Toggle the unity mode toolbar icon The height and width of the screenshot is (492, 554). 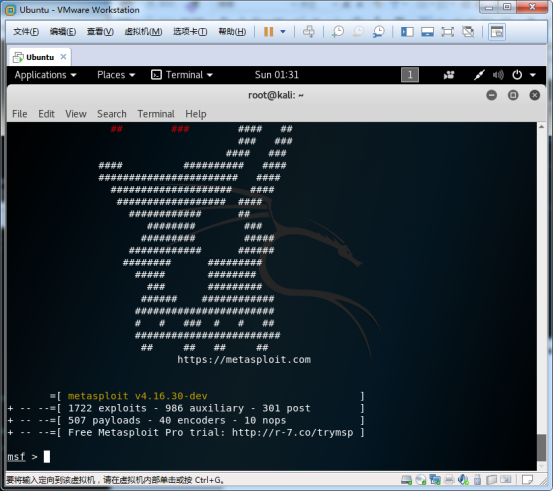468,32
